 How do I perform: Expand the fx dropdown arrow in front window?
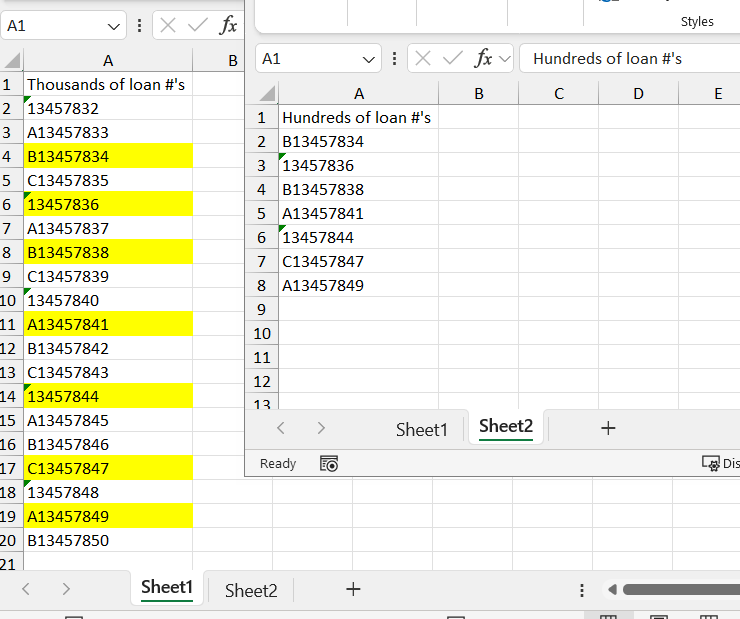[505, 59]
